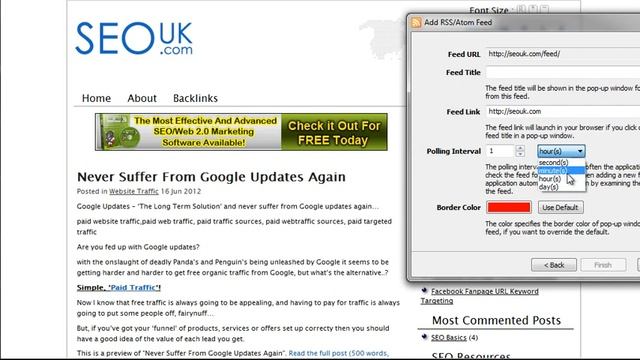Open the 'Never Suffer From Google Updates Again' post title
This screenshot has height=360, width=640.
pos(211,177)
